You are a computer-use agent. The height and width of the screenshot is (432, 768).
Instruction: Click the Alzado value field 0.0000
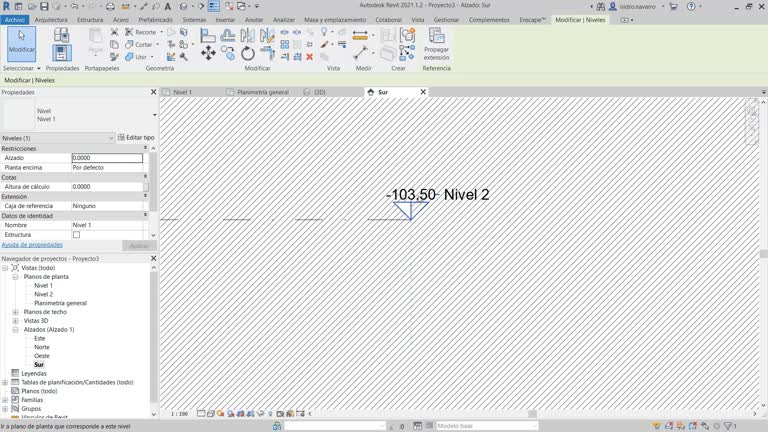coord(107,158)
